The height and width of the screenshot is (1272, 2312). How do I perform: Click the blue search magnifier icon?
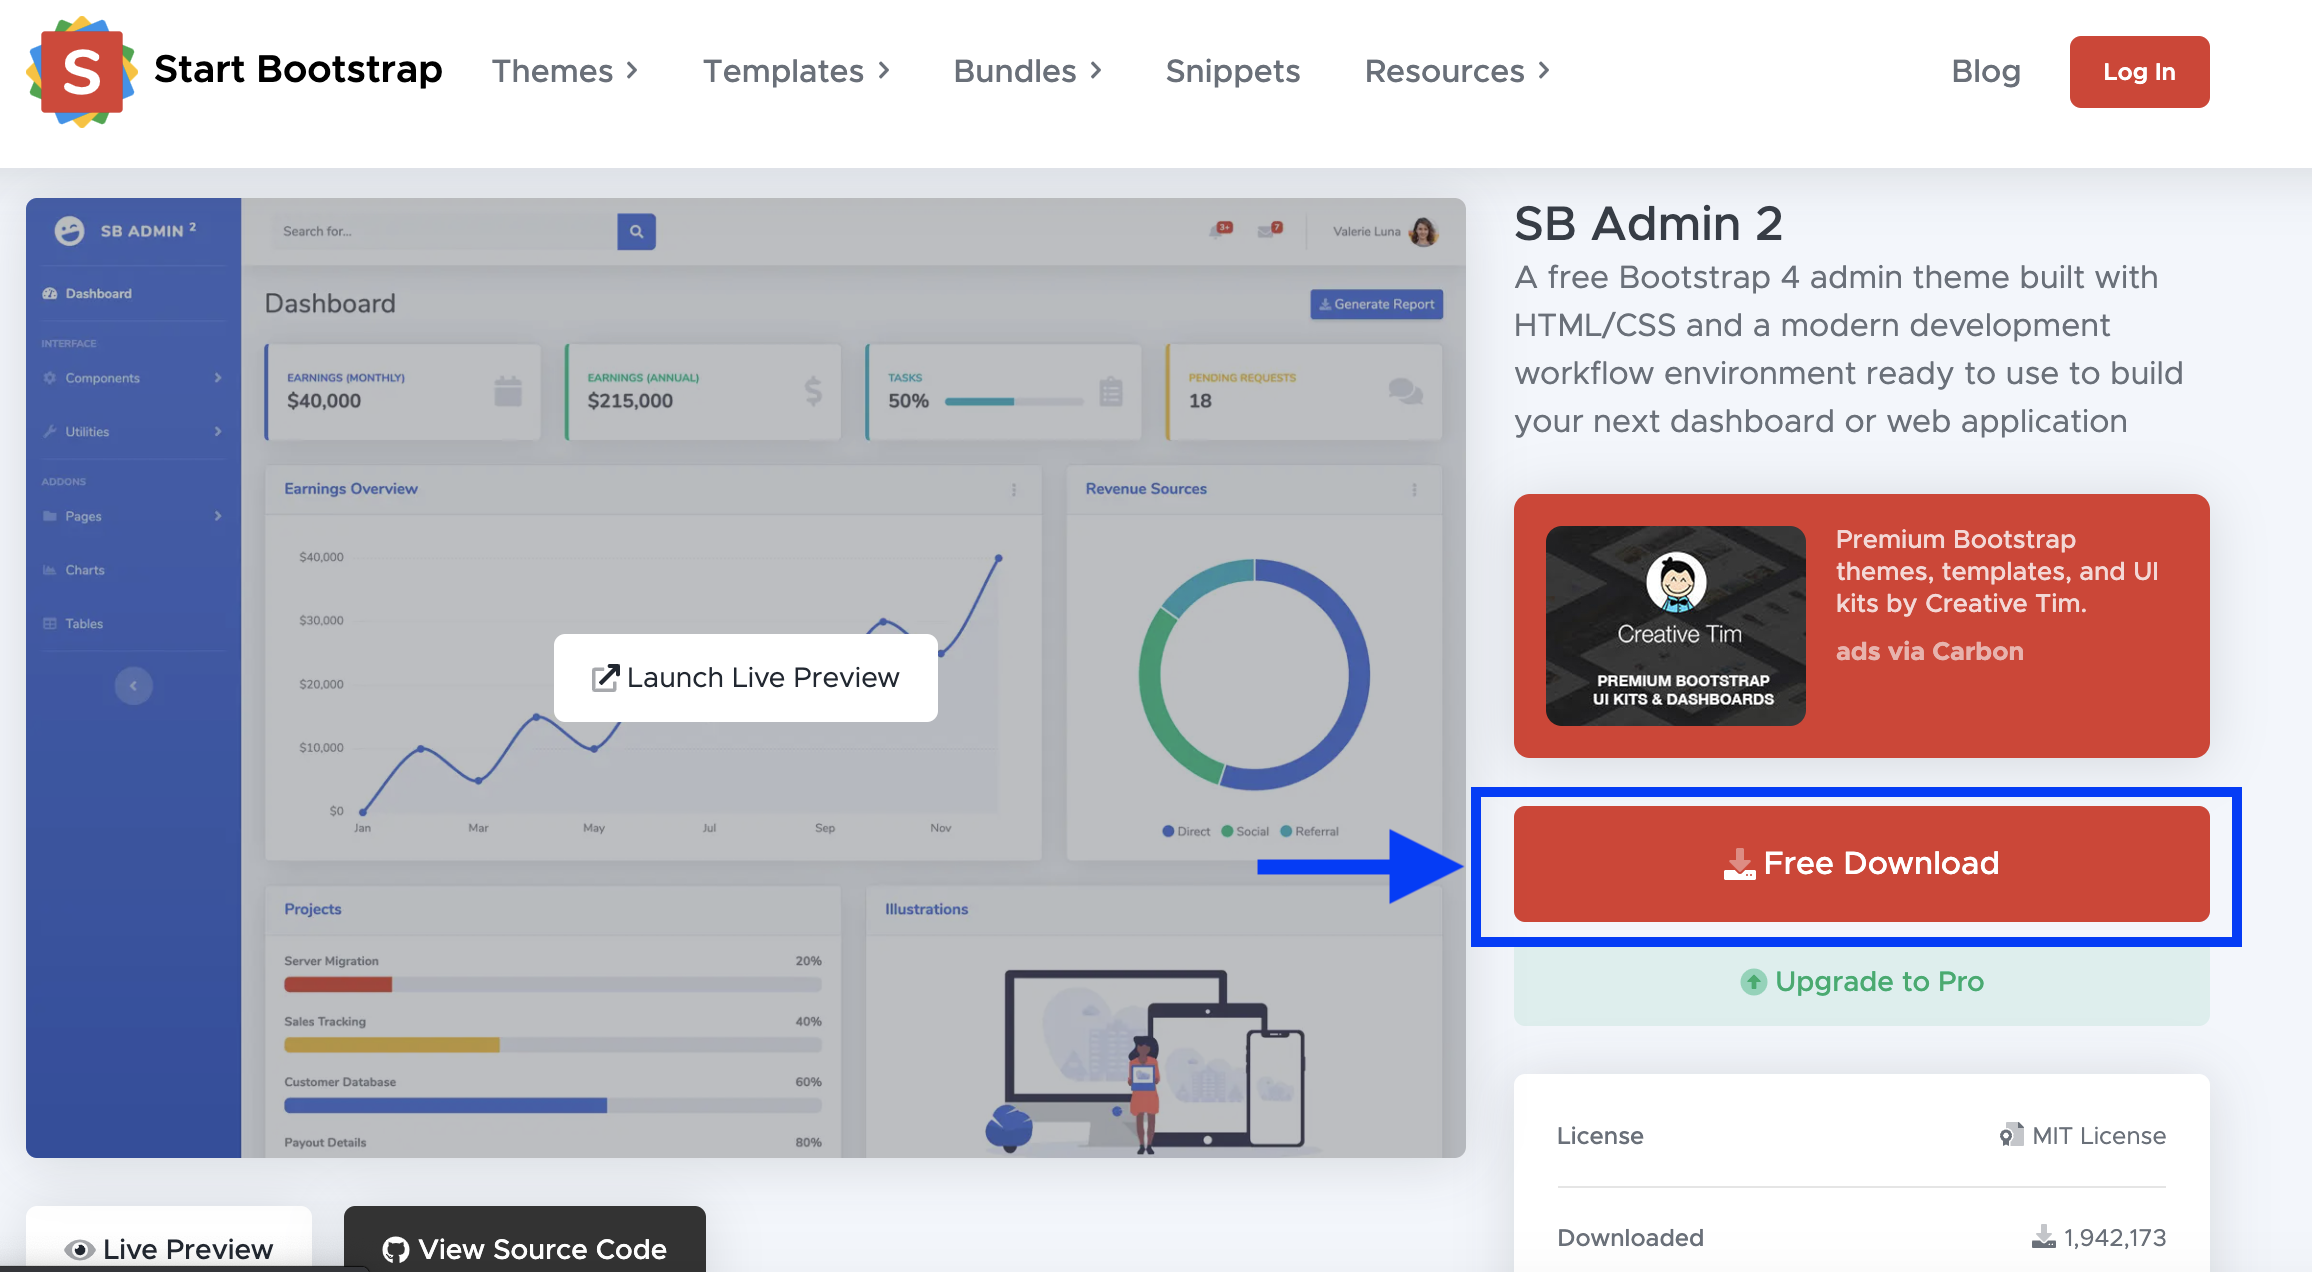point(636,231)
